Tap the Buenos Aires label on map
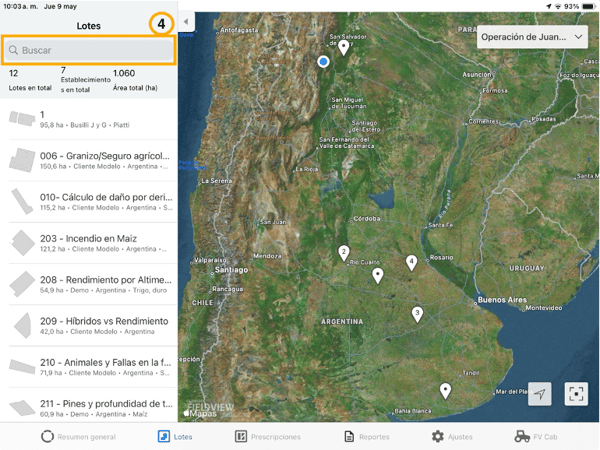 pyautogui.click(x=502, y=300)
